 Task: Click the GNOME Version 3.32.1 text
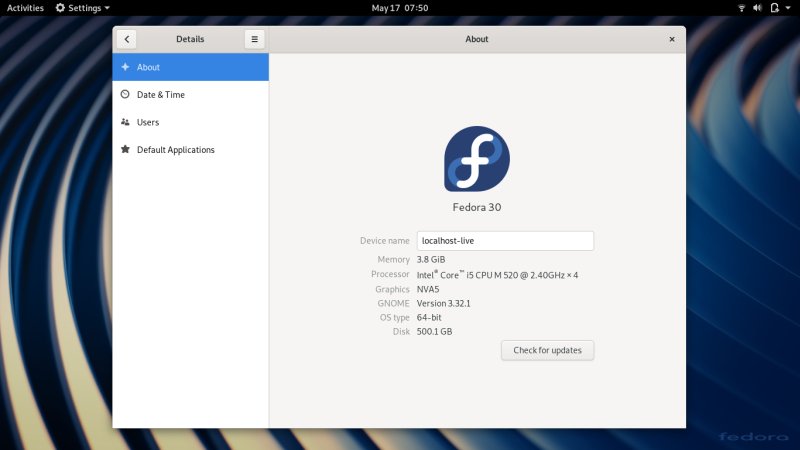point(443,304)
